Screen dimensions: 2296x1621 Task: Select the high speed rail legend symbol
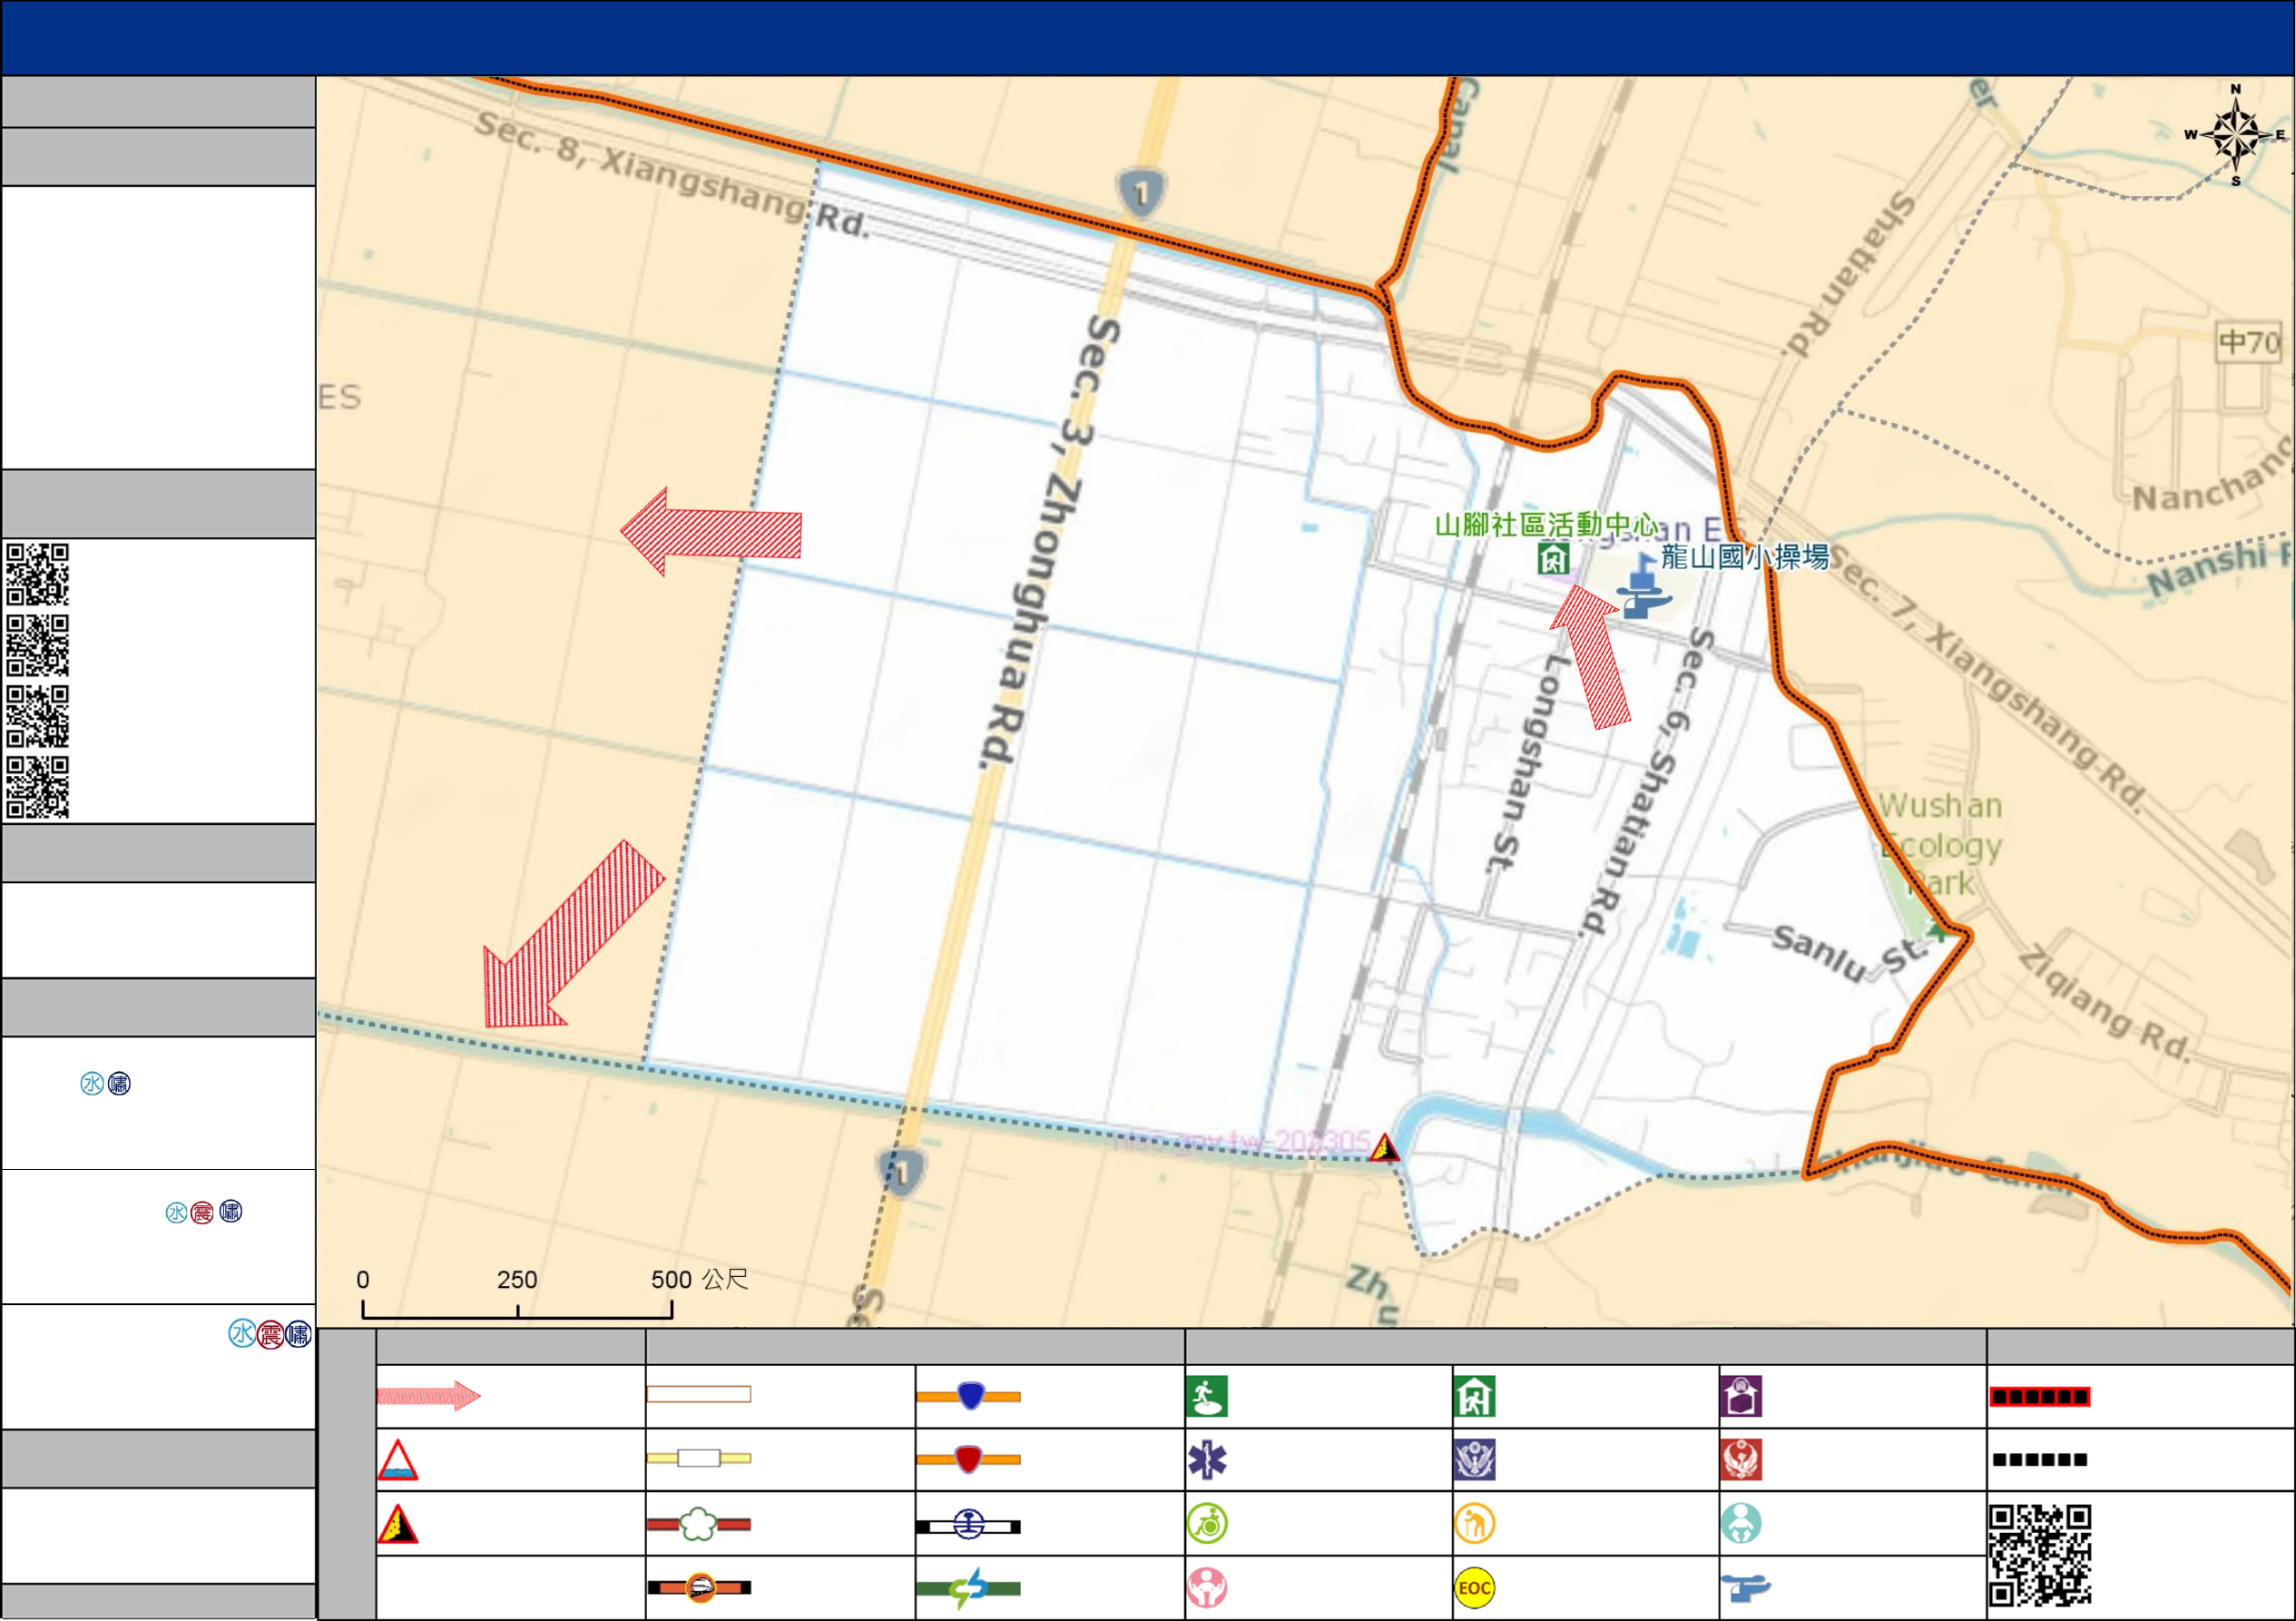pyautogui.click(x=699, y=1587)
